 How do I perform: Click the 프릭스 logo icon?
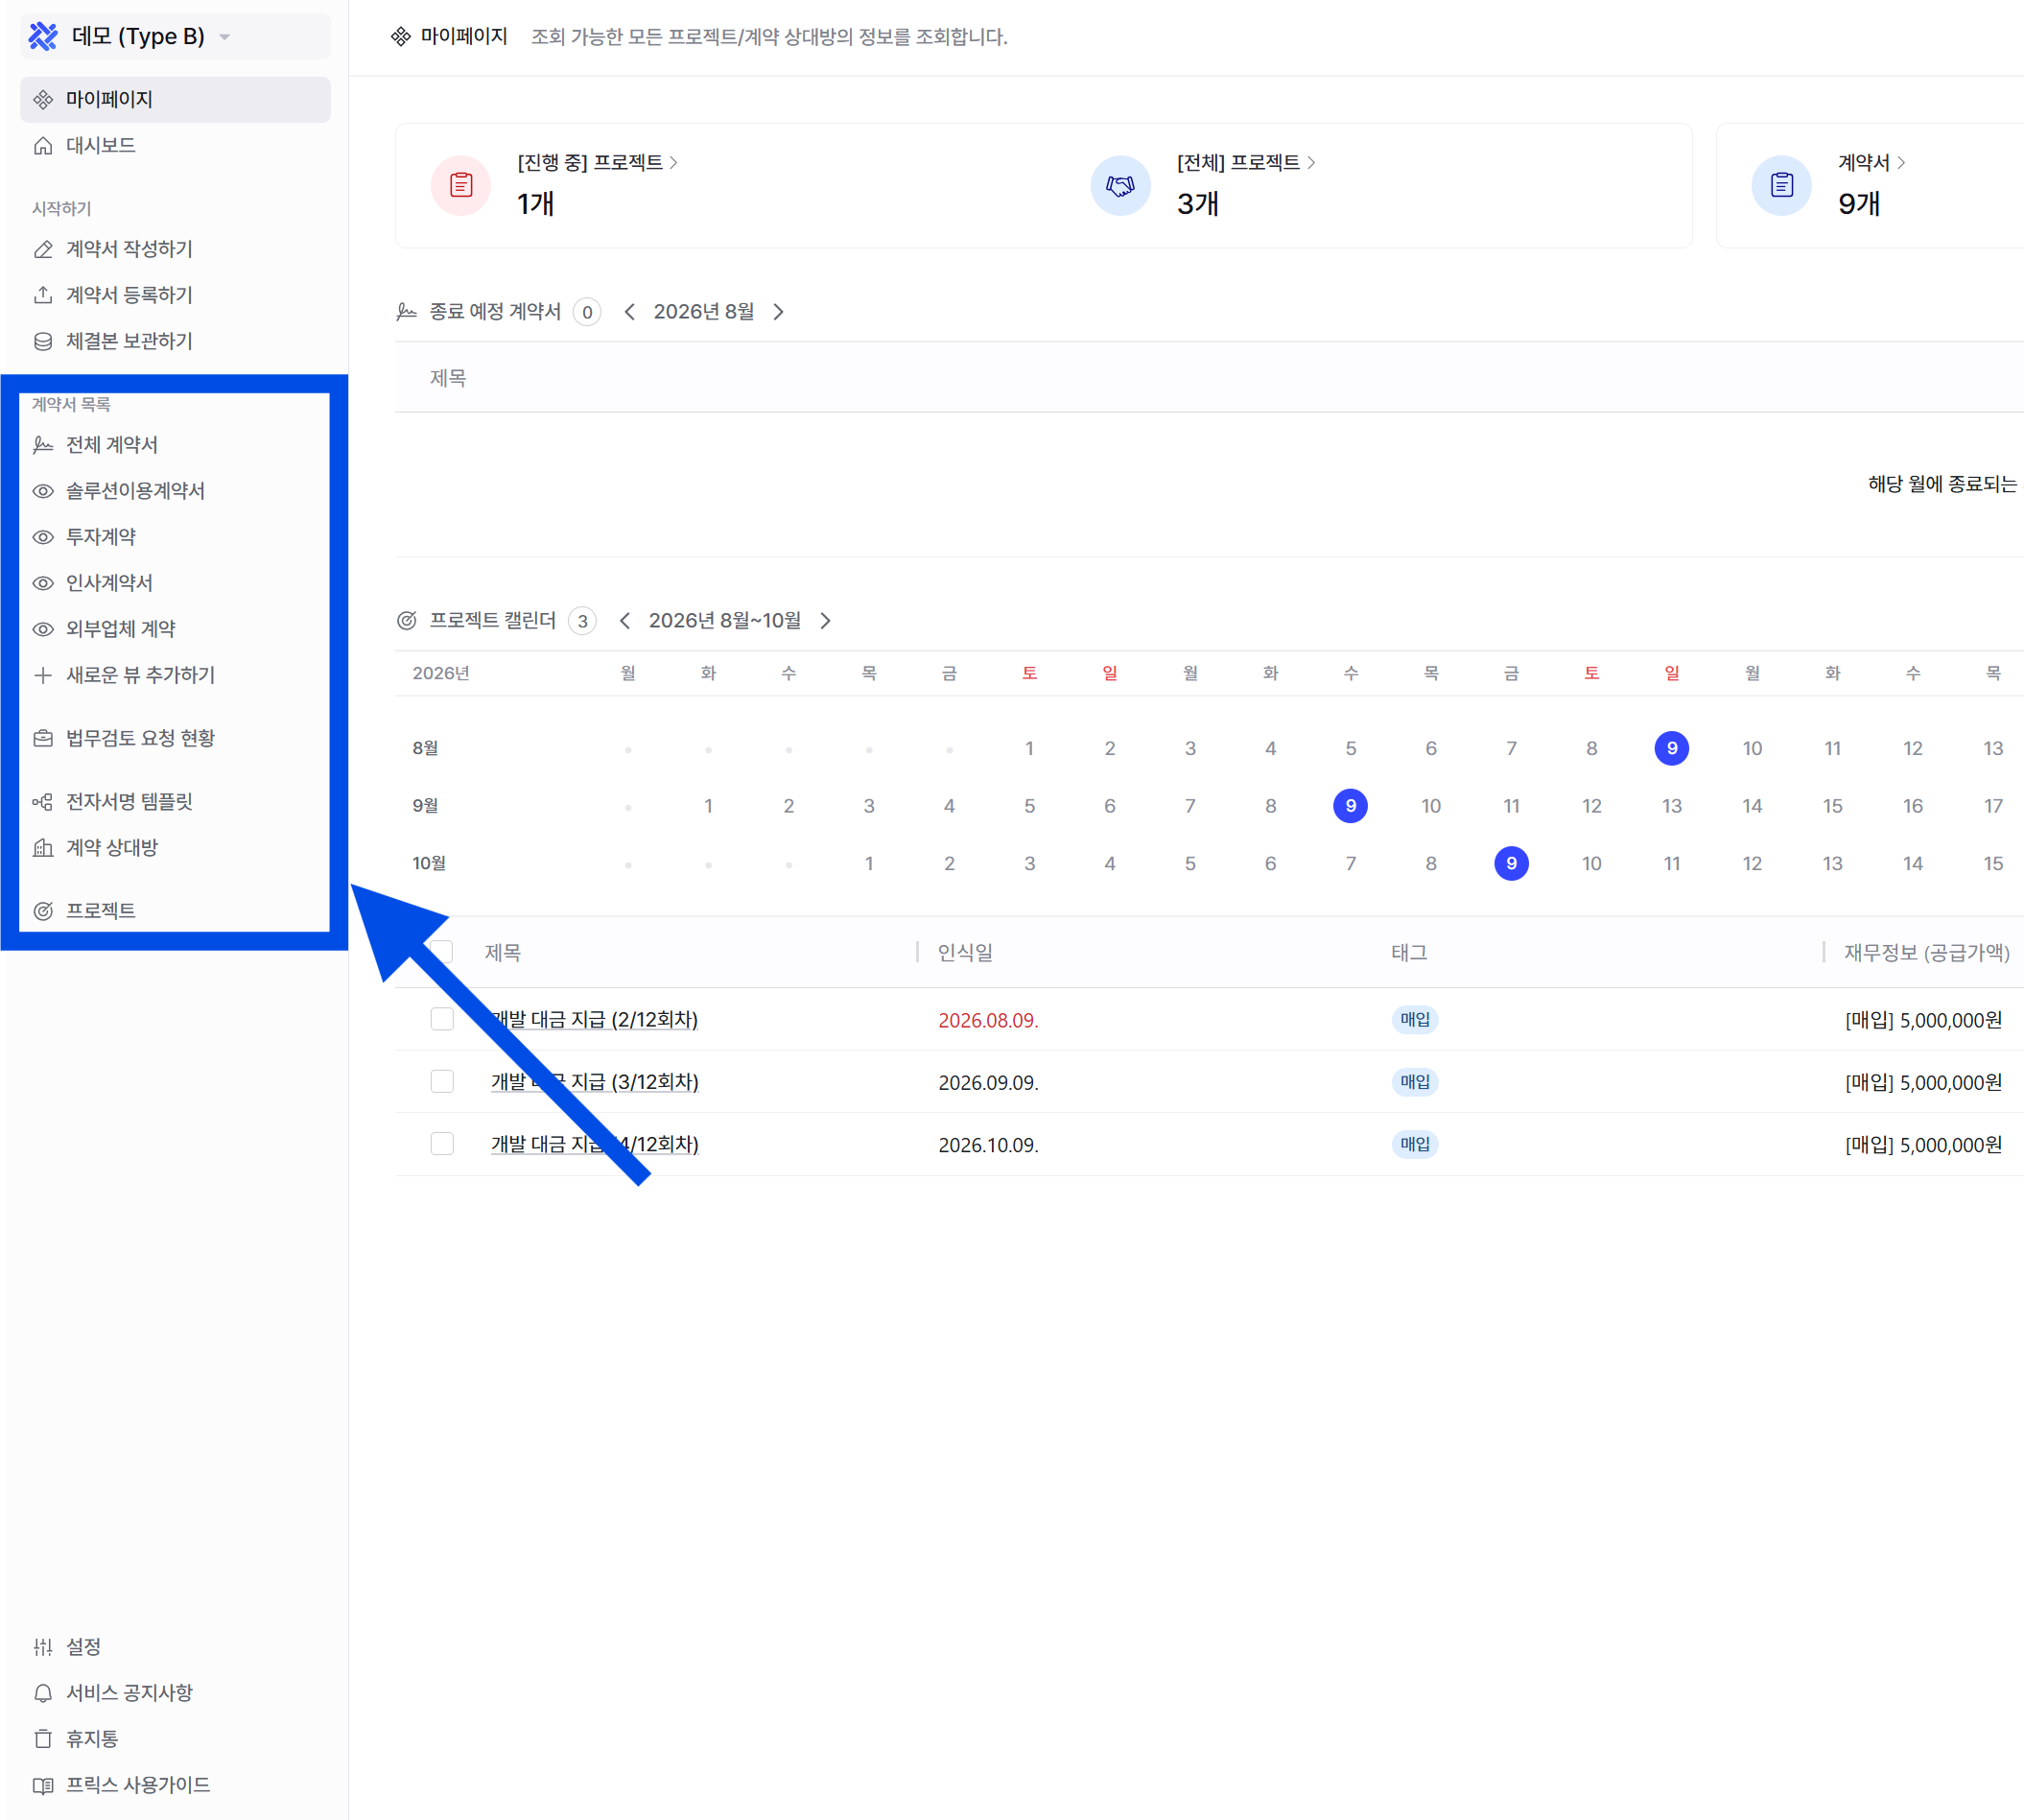coord(43,37)
